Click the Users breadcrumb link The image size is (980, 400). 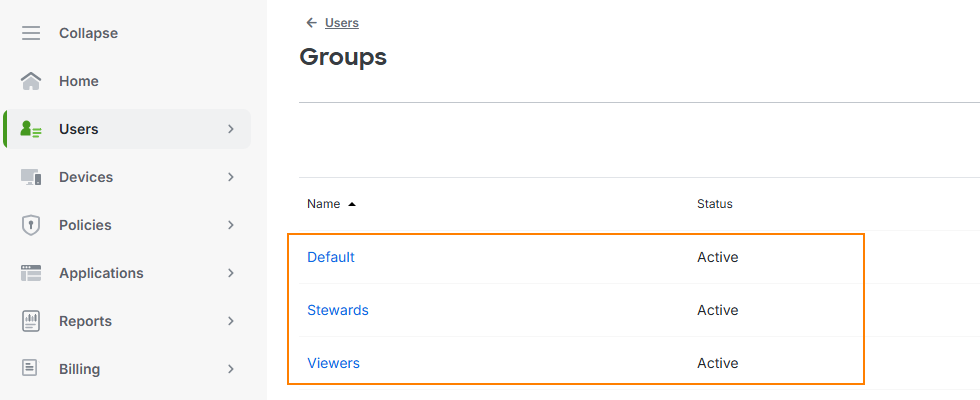342,23
